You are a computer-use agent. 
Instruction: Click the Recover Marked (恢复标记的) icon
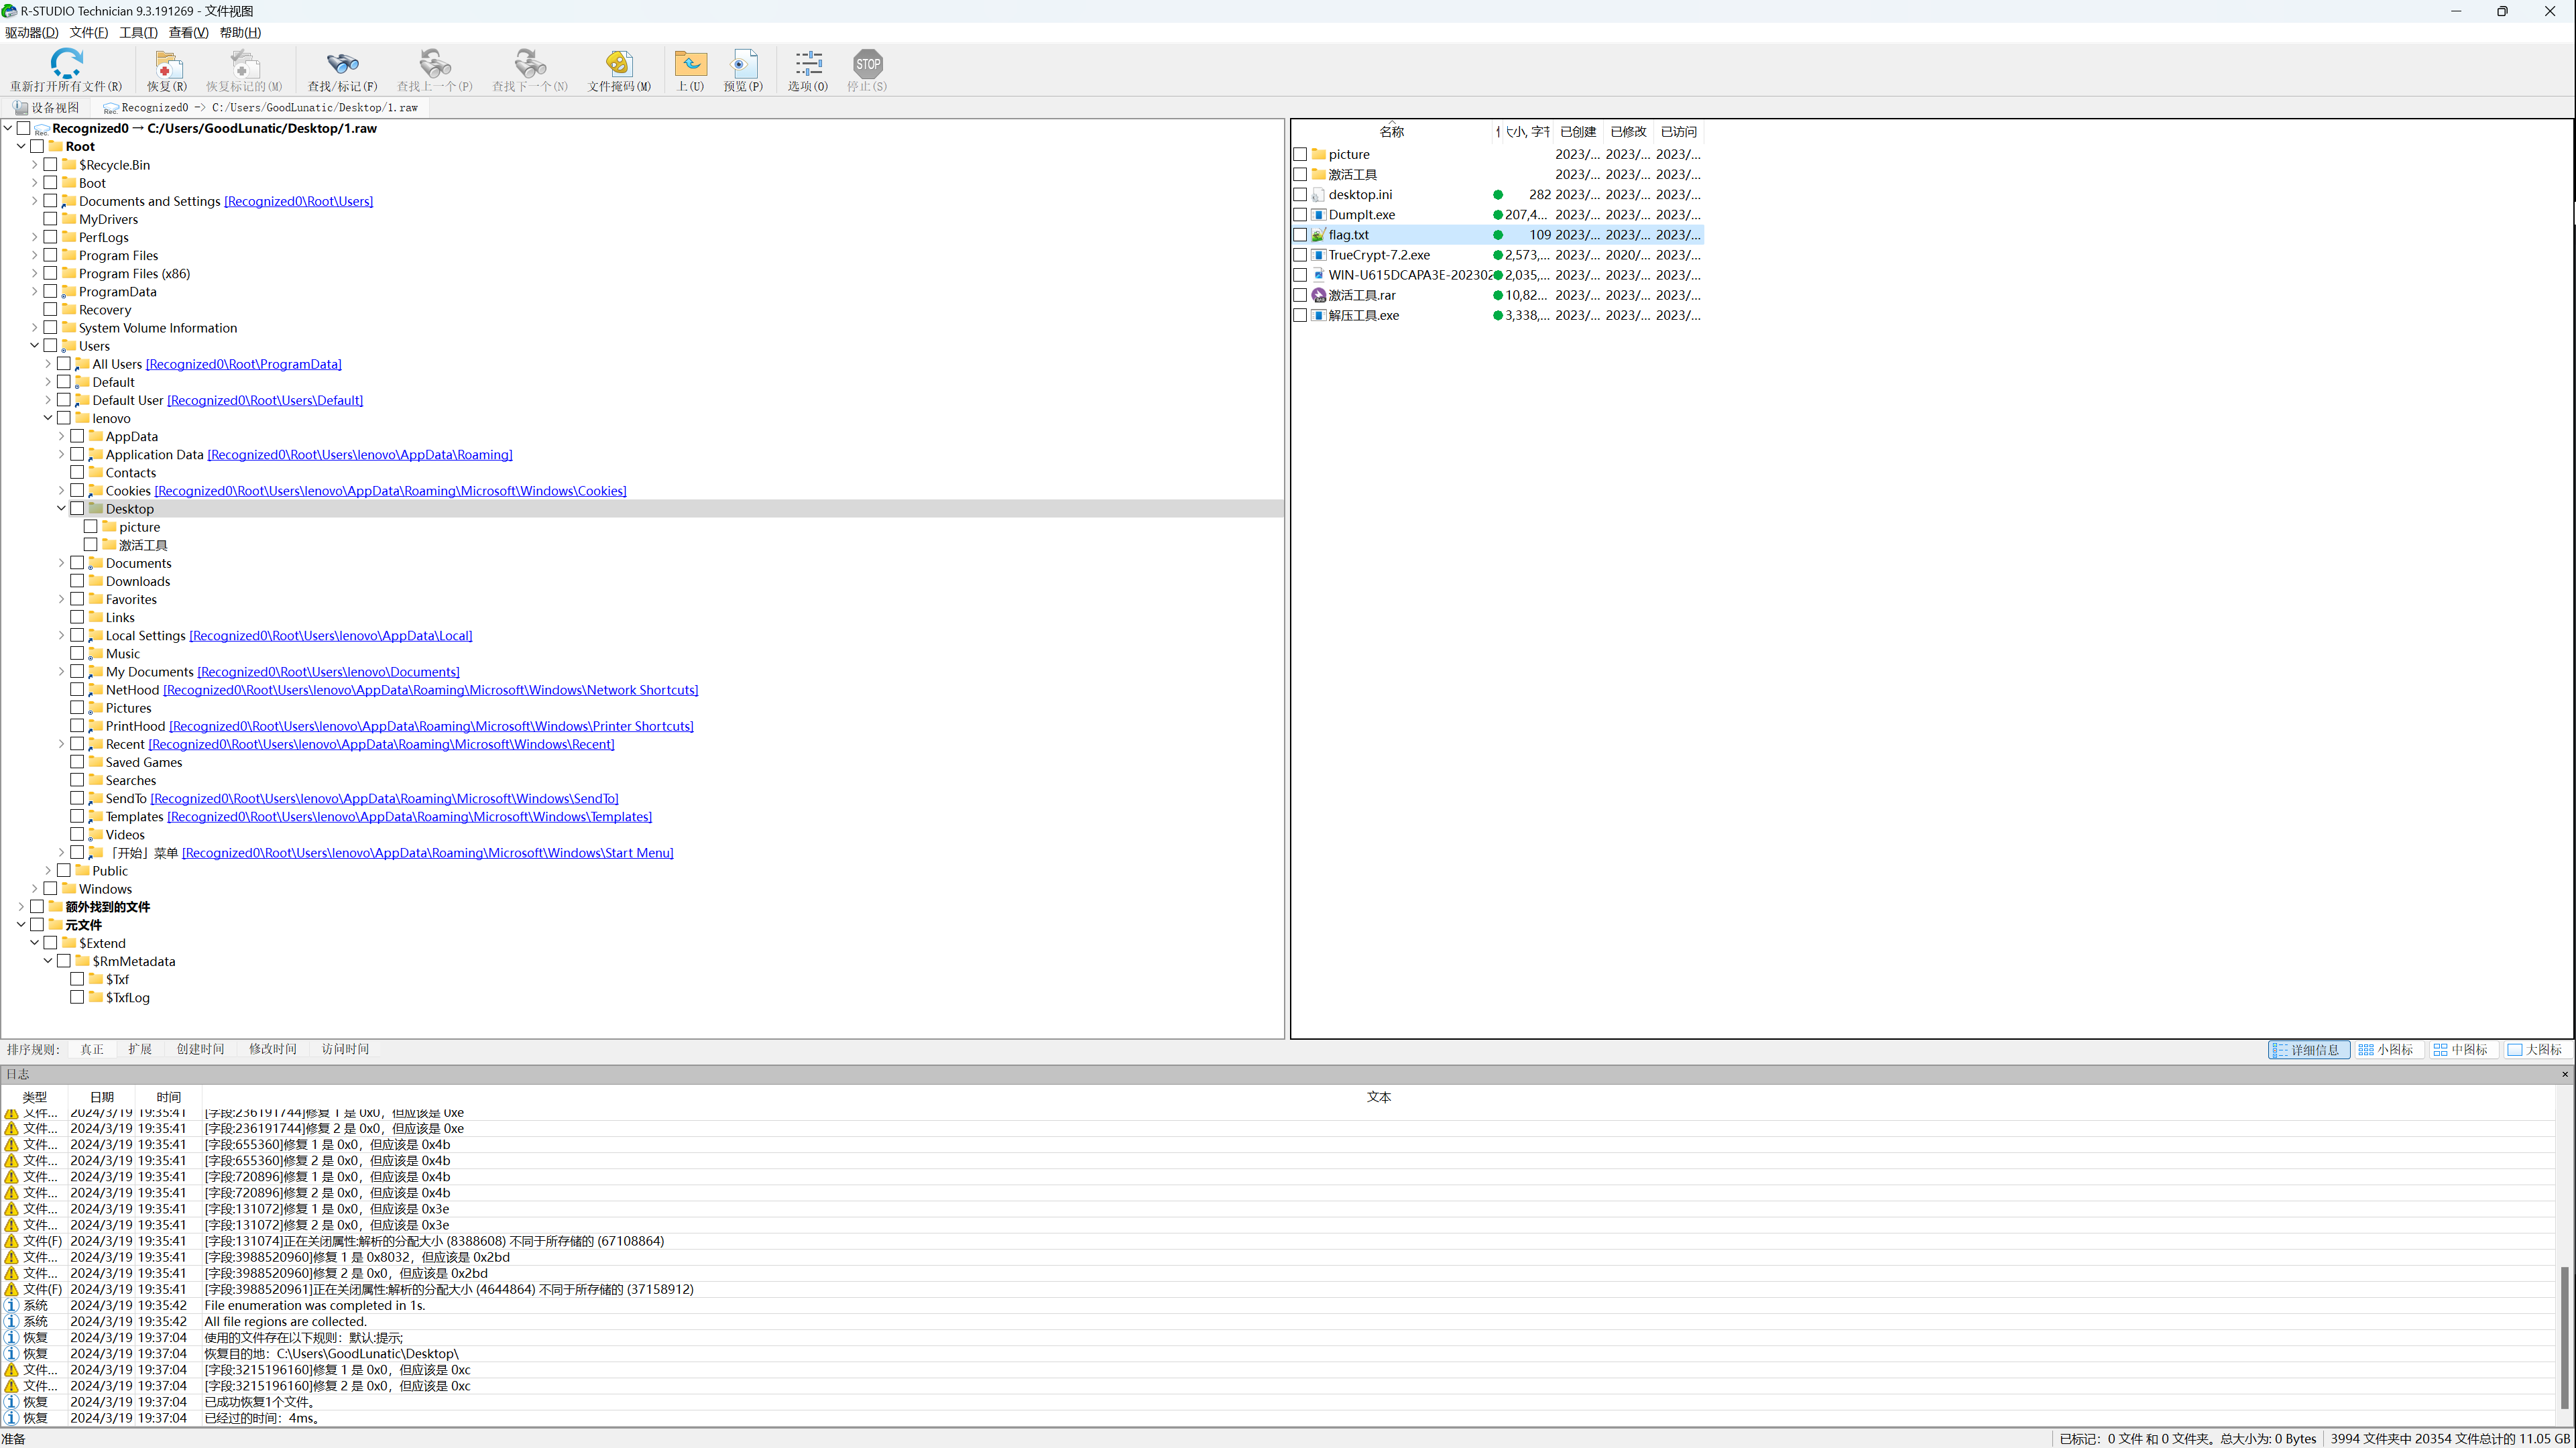pyautogui.click(x=244, y=64)
